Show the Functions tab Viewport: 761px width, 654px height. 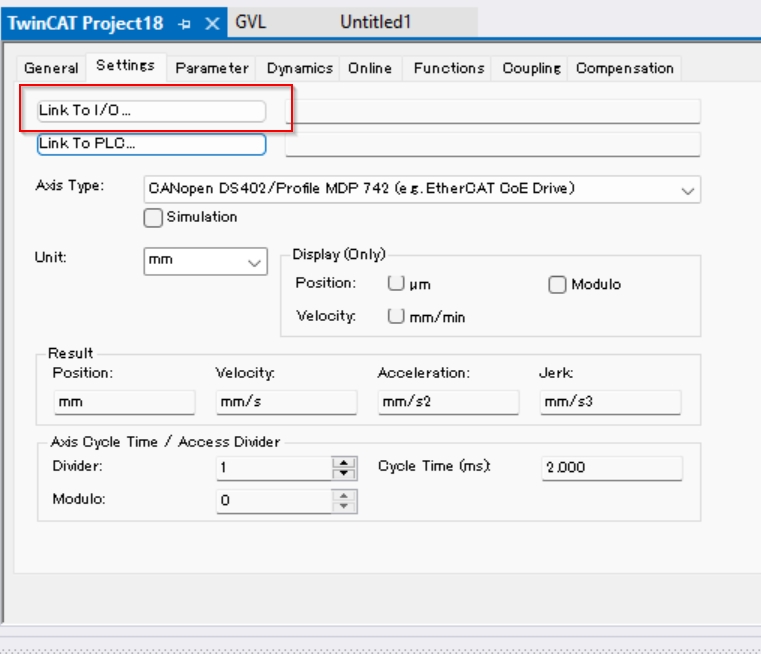pos(449,68)
